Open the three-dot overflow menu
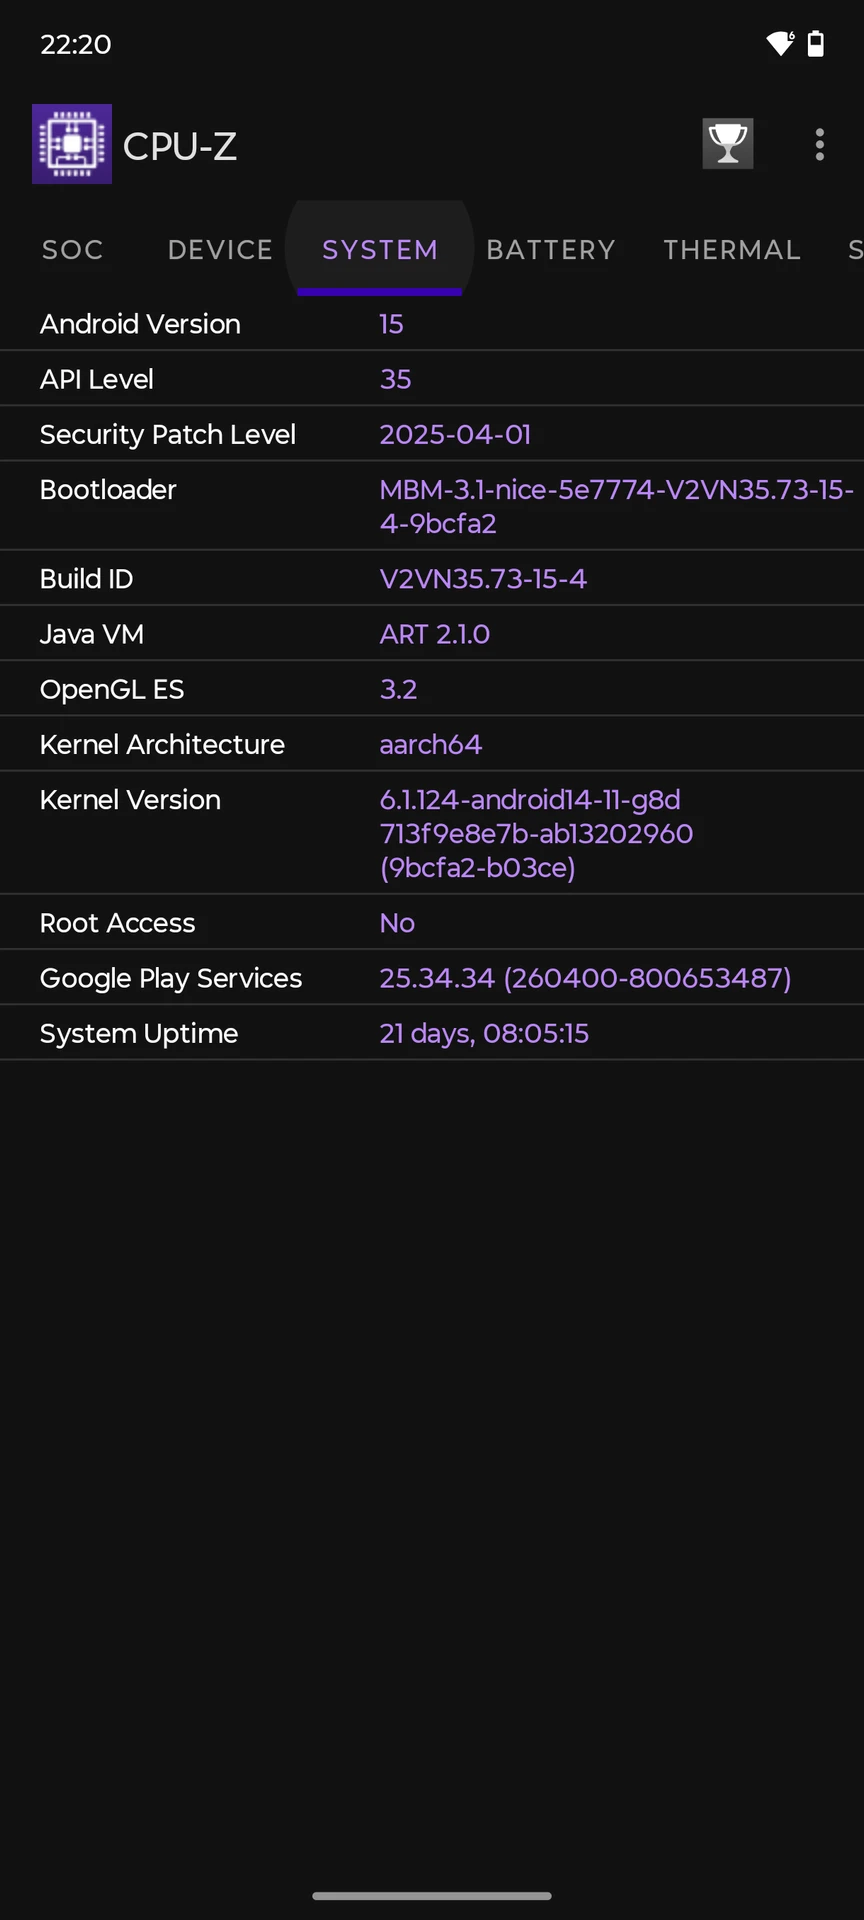This screenshot has width=864, height=1920. pyautogui.click(x=820, y=145)
